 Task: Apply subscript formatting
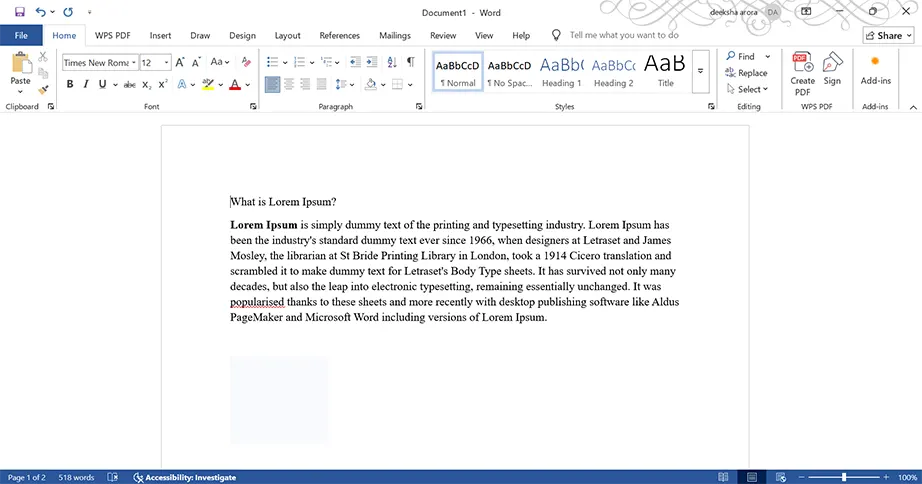click(x=146, y=85)
